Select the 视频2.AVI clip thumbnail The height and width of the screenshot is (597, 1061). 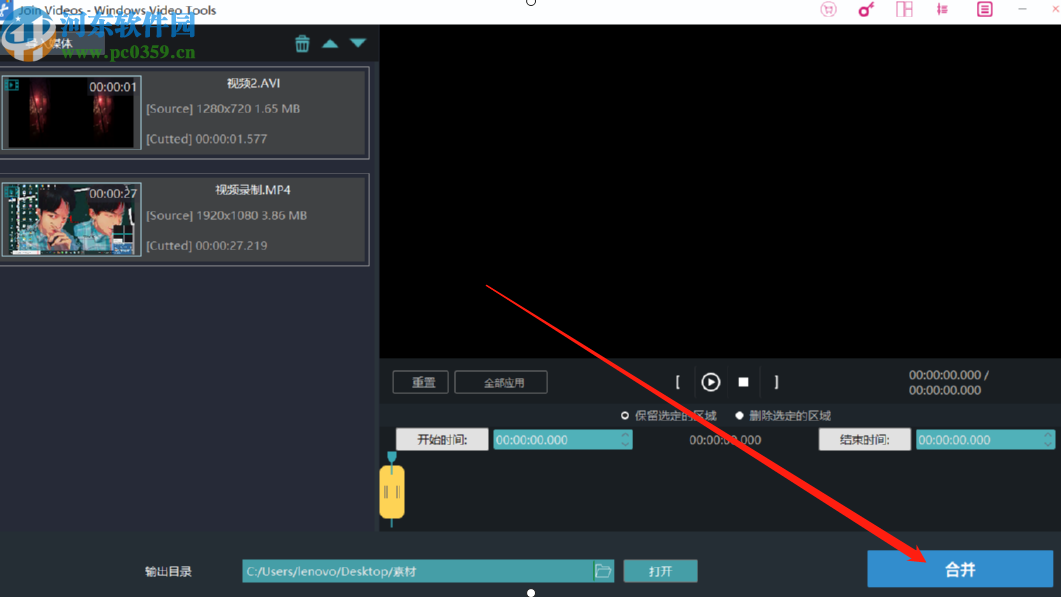click(x=71, y=112)
